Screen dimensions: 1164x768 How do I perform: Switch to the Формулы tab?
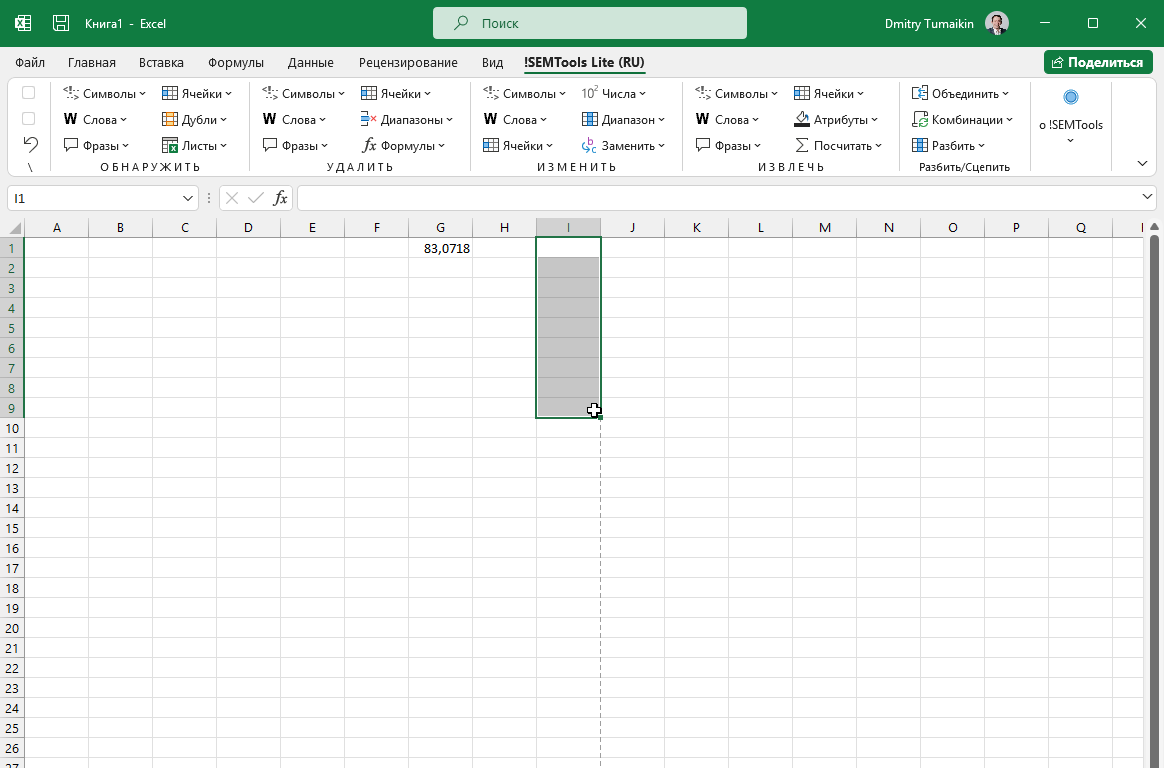[235, 62]
